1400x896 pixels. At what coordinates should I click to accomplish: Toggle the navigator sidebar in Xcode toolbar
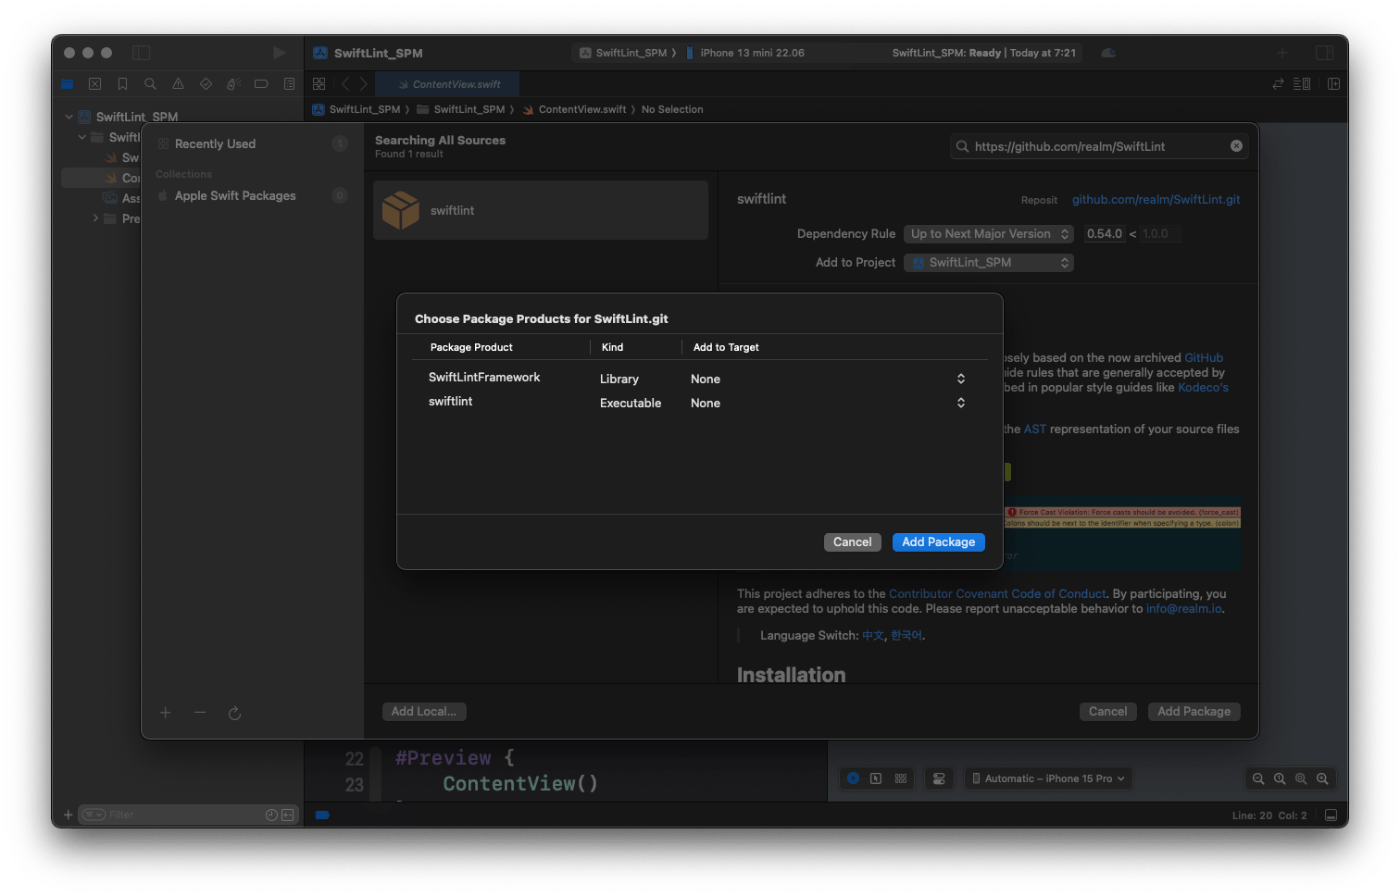[141, 52]
